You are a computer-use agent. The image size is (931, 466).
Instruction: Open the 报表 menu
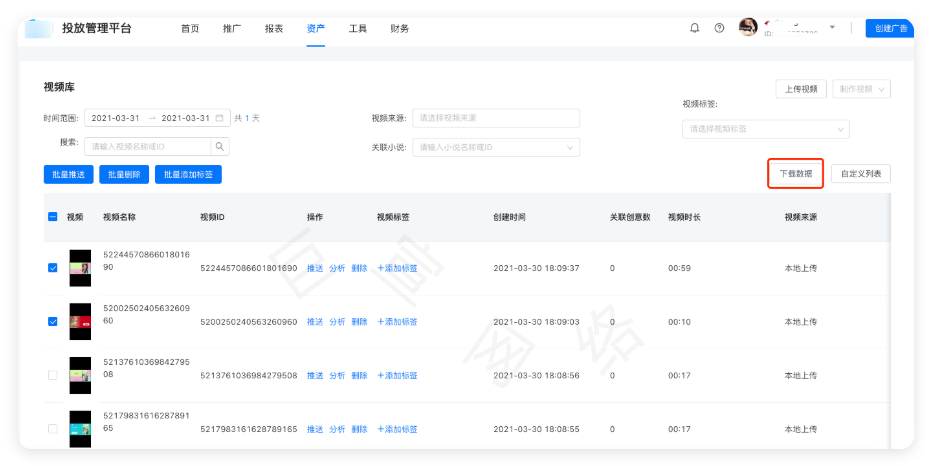274,28
